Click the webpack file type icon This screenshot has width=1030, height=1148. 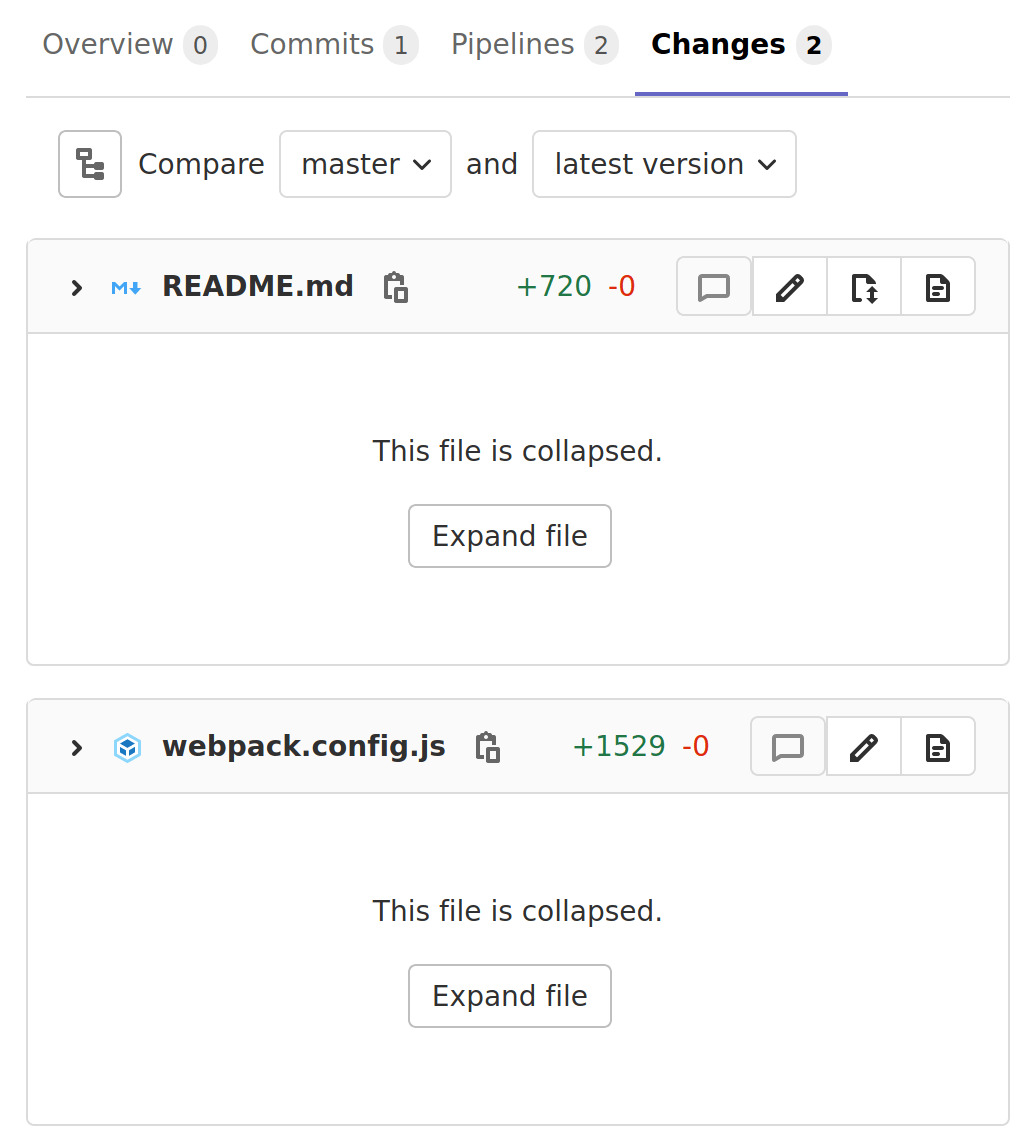[127, 747]
